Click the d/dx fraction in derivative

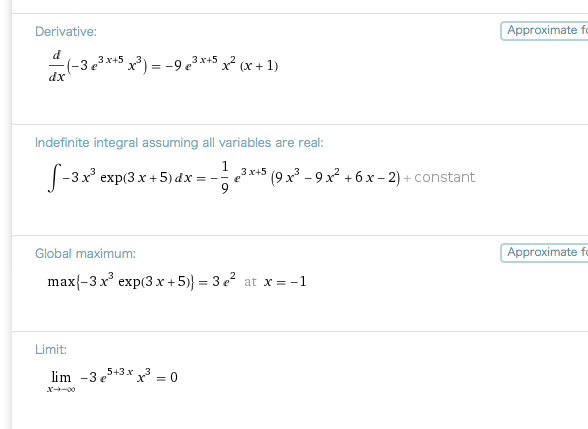point(57,66)
